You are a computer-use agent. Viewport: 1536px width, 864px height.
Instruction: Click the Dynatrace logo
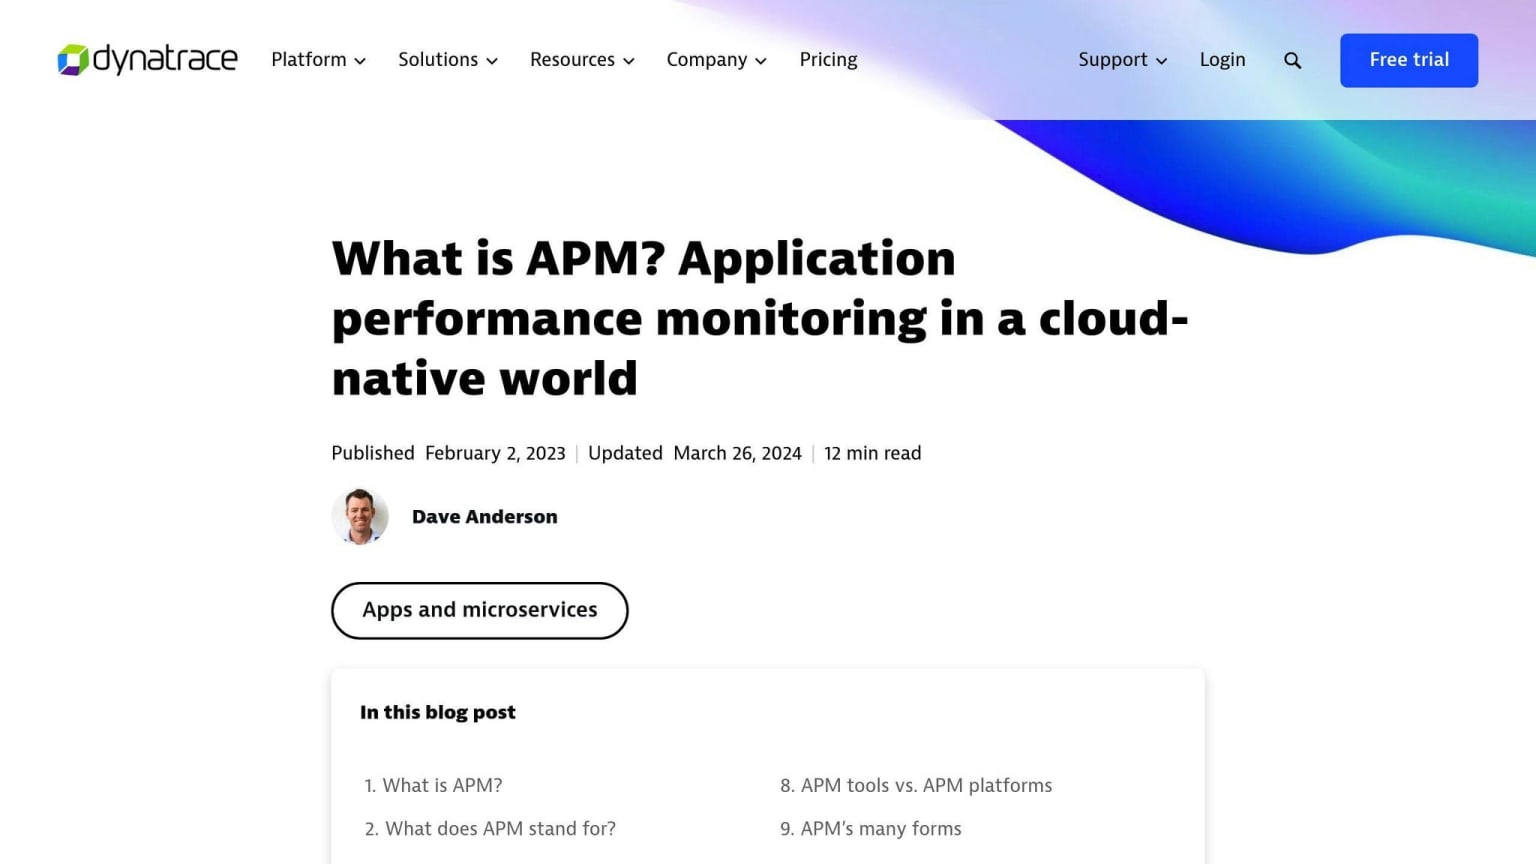(x=147, y=60)
